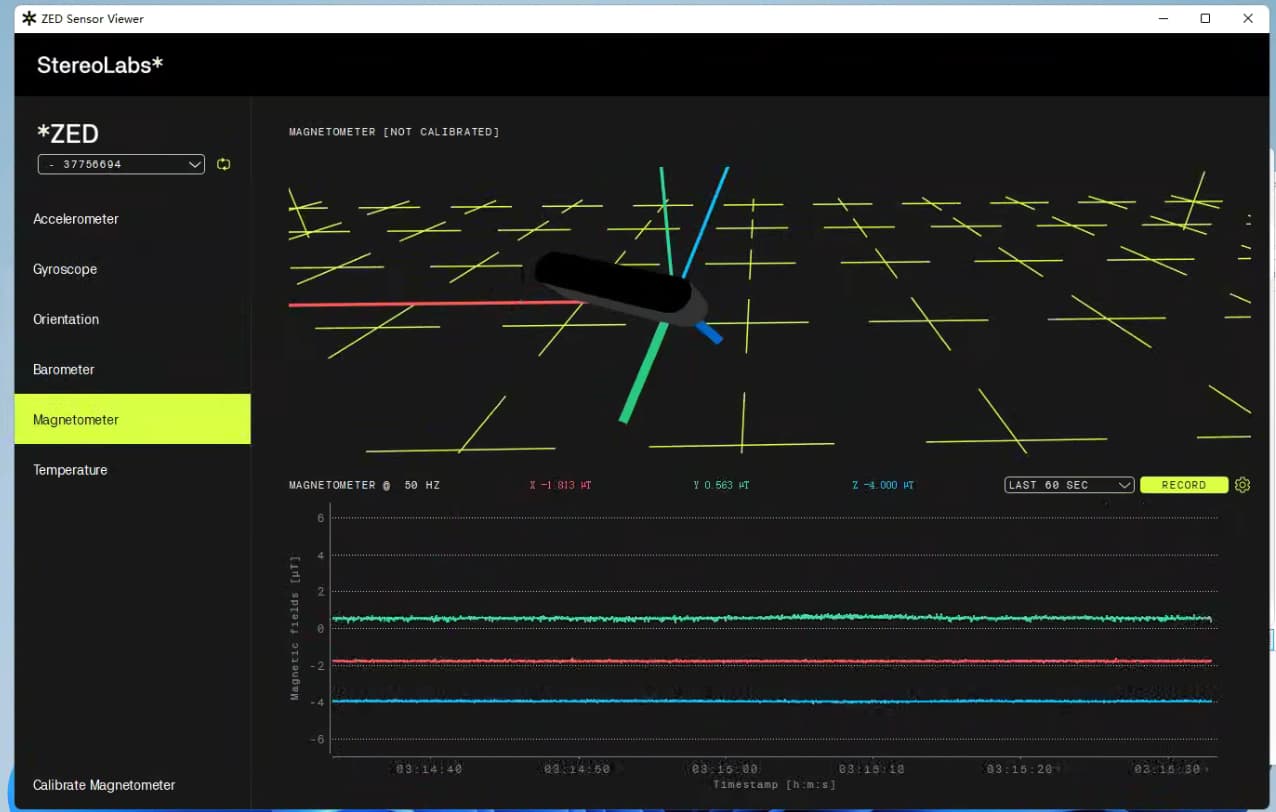
Task: Open the camera serial number dropdown
Action: point(121,164)
